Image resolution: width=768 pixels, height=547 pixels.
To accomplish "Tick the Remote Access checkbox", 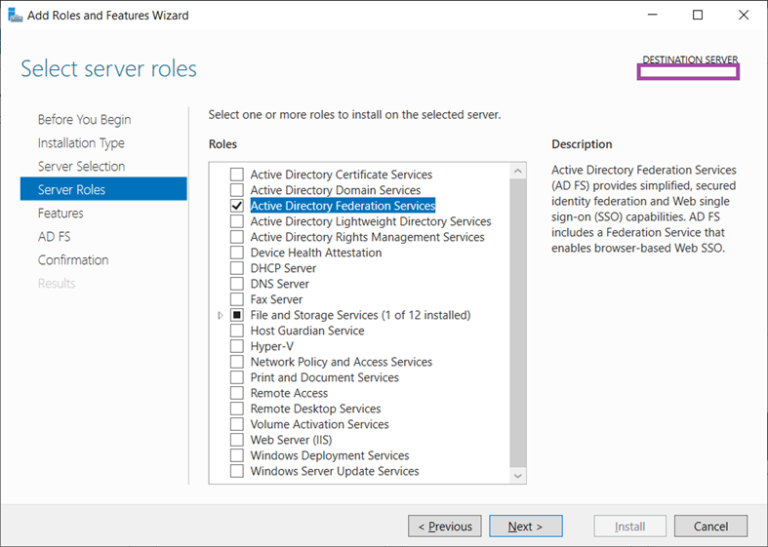I will point(237,393).
